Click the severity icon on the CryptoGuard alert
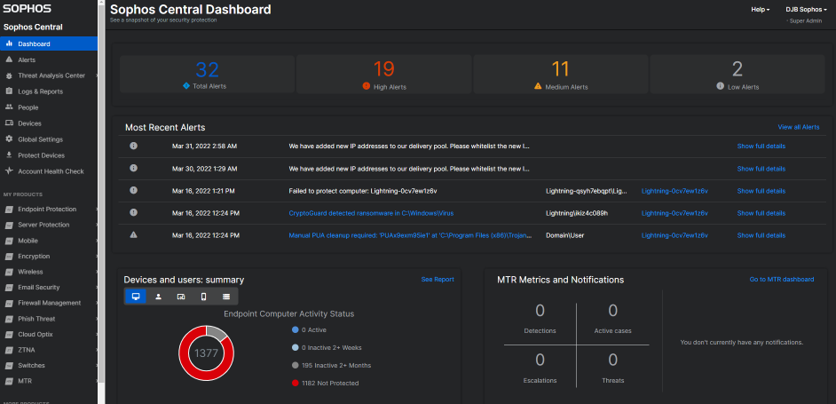 (133, 213)
